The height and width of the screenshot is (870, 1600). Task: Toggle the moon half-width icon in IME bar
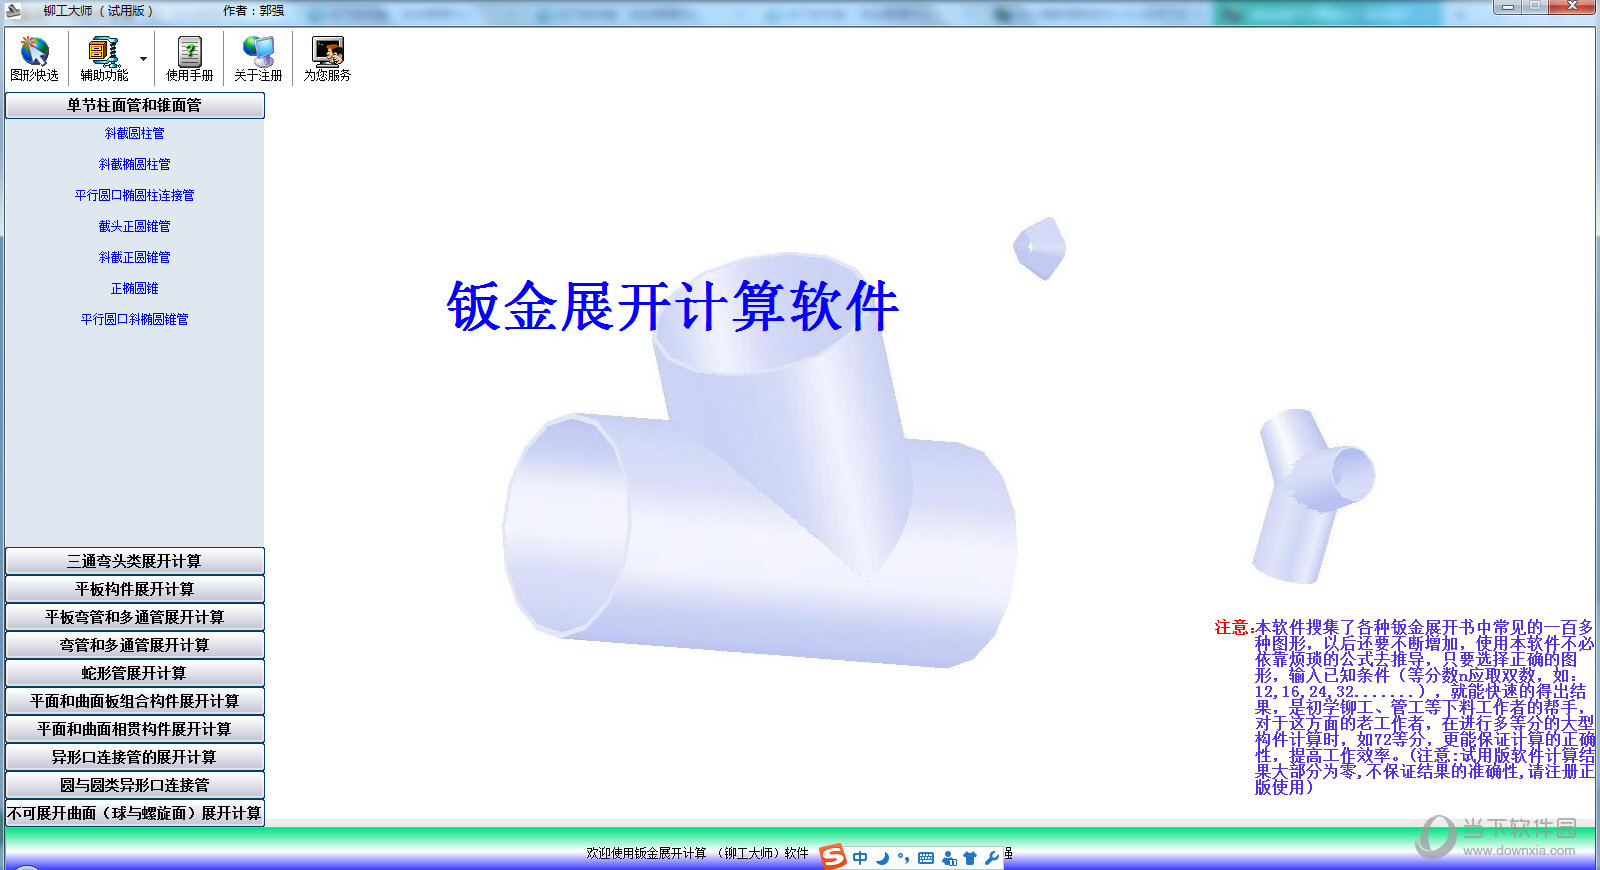point(882,858)
